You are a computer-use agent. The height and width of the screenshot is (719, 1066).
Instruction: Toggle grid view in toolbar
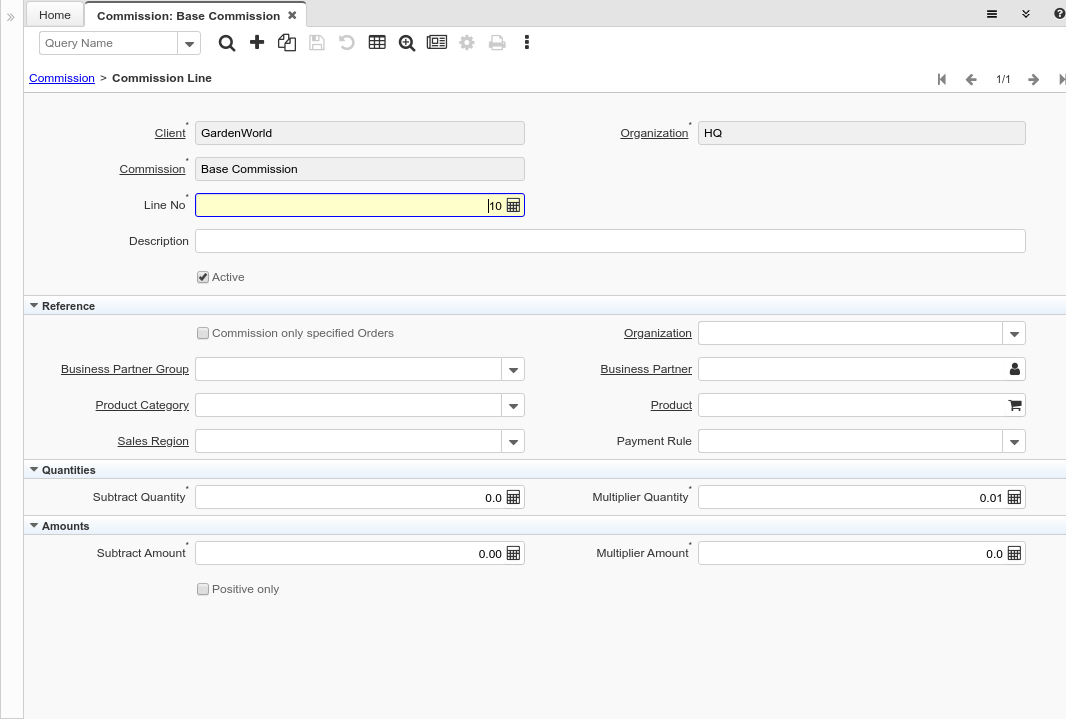coord(377,43)
